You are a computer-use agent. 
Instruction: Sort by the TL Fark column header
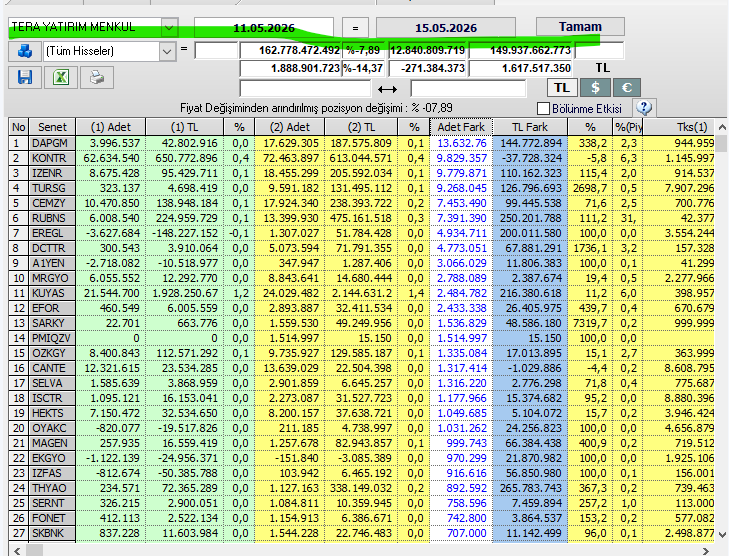pos(530,127)
